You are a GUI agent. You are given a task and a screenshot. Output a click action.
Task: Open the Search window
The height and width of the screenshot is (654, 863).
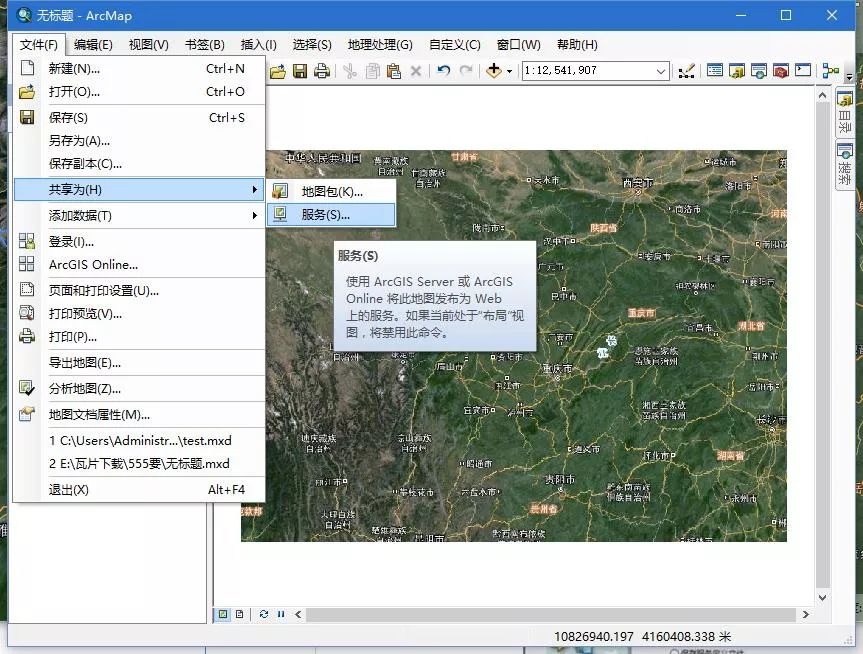tap(758, 70)
